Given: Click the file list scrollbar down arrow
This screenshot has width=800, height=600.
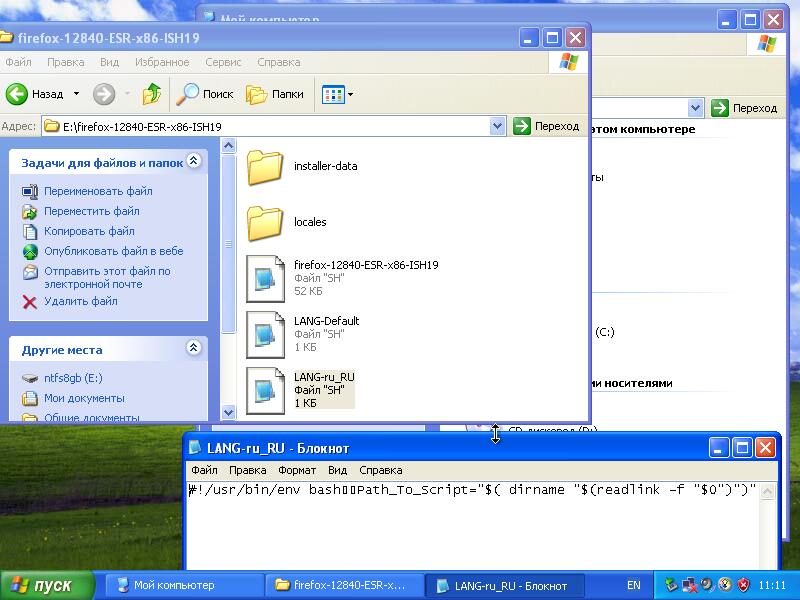Looking at the screenshot, I should (227, 411).
